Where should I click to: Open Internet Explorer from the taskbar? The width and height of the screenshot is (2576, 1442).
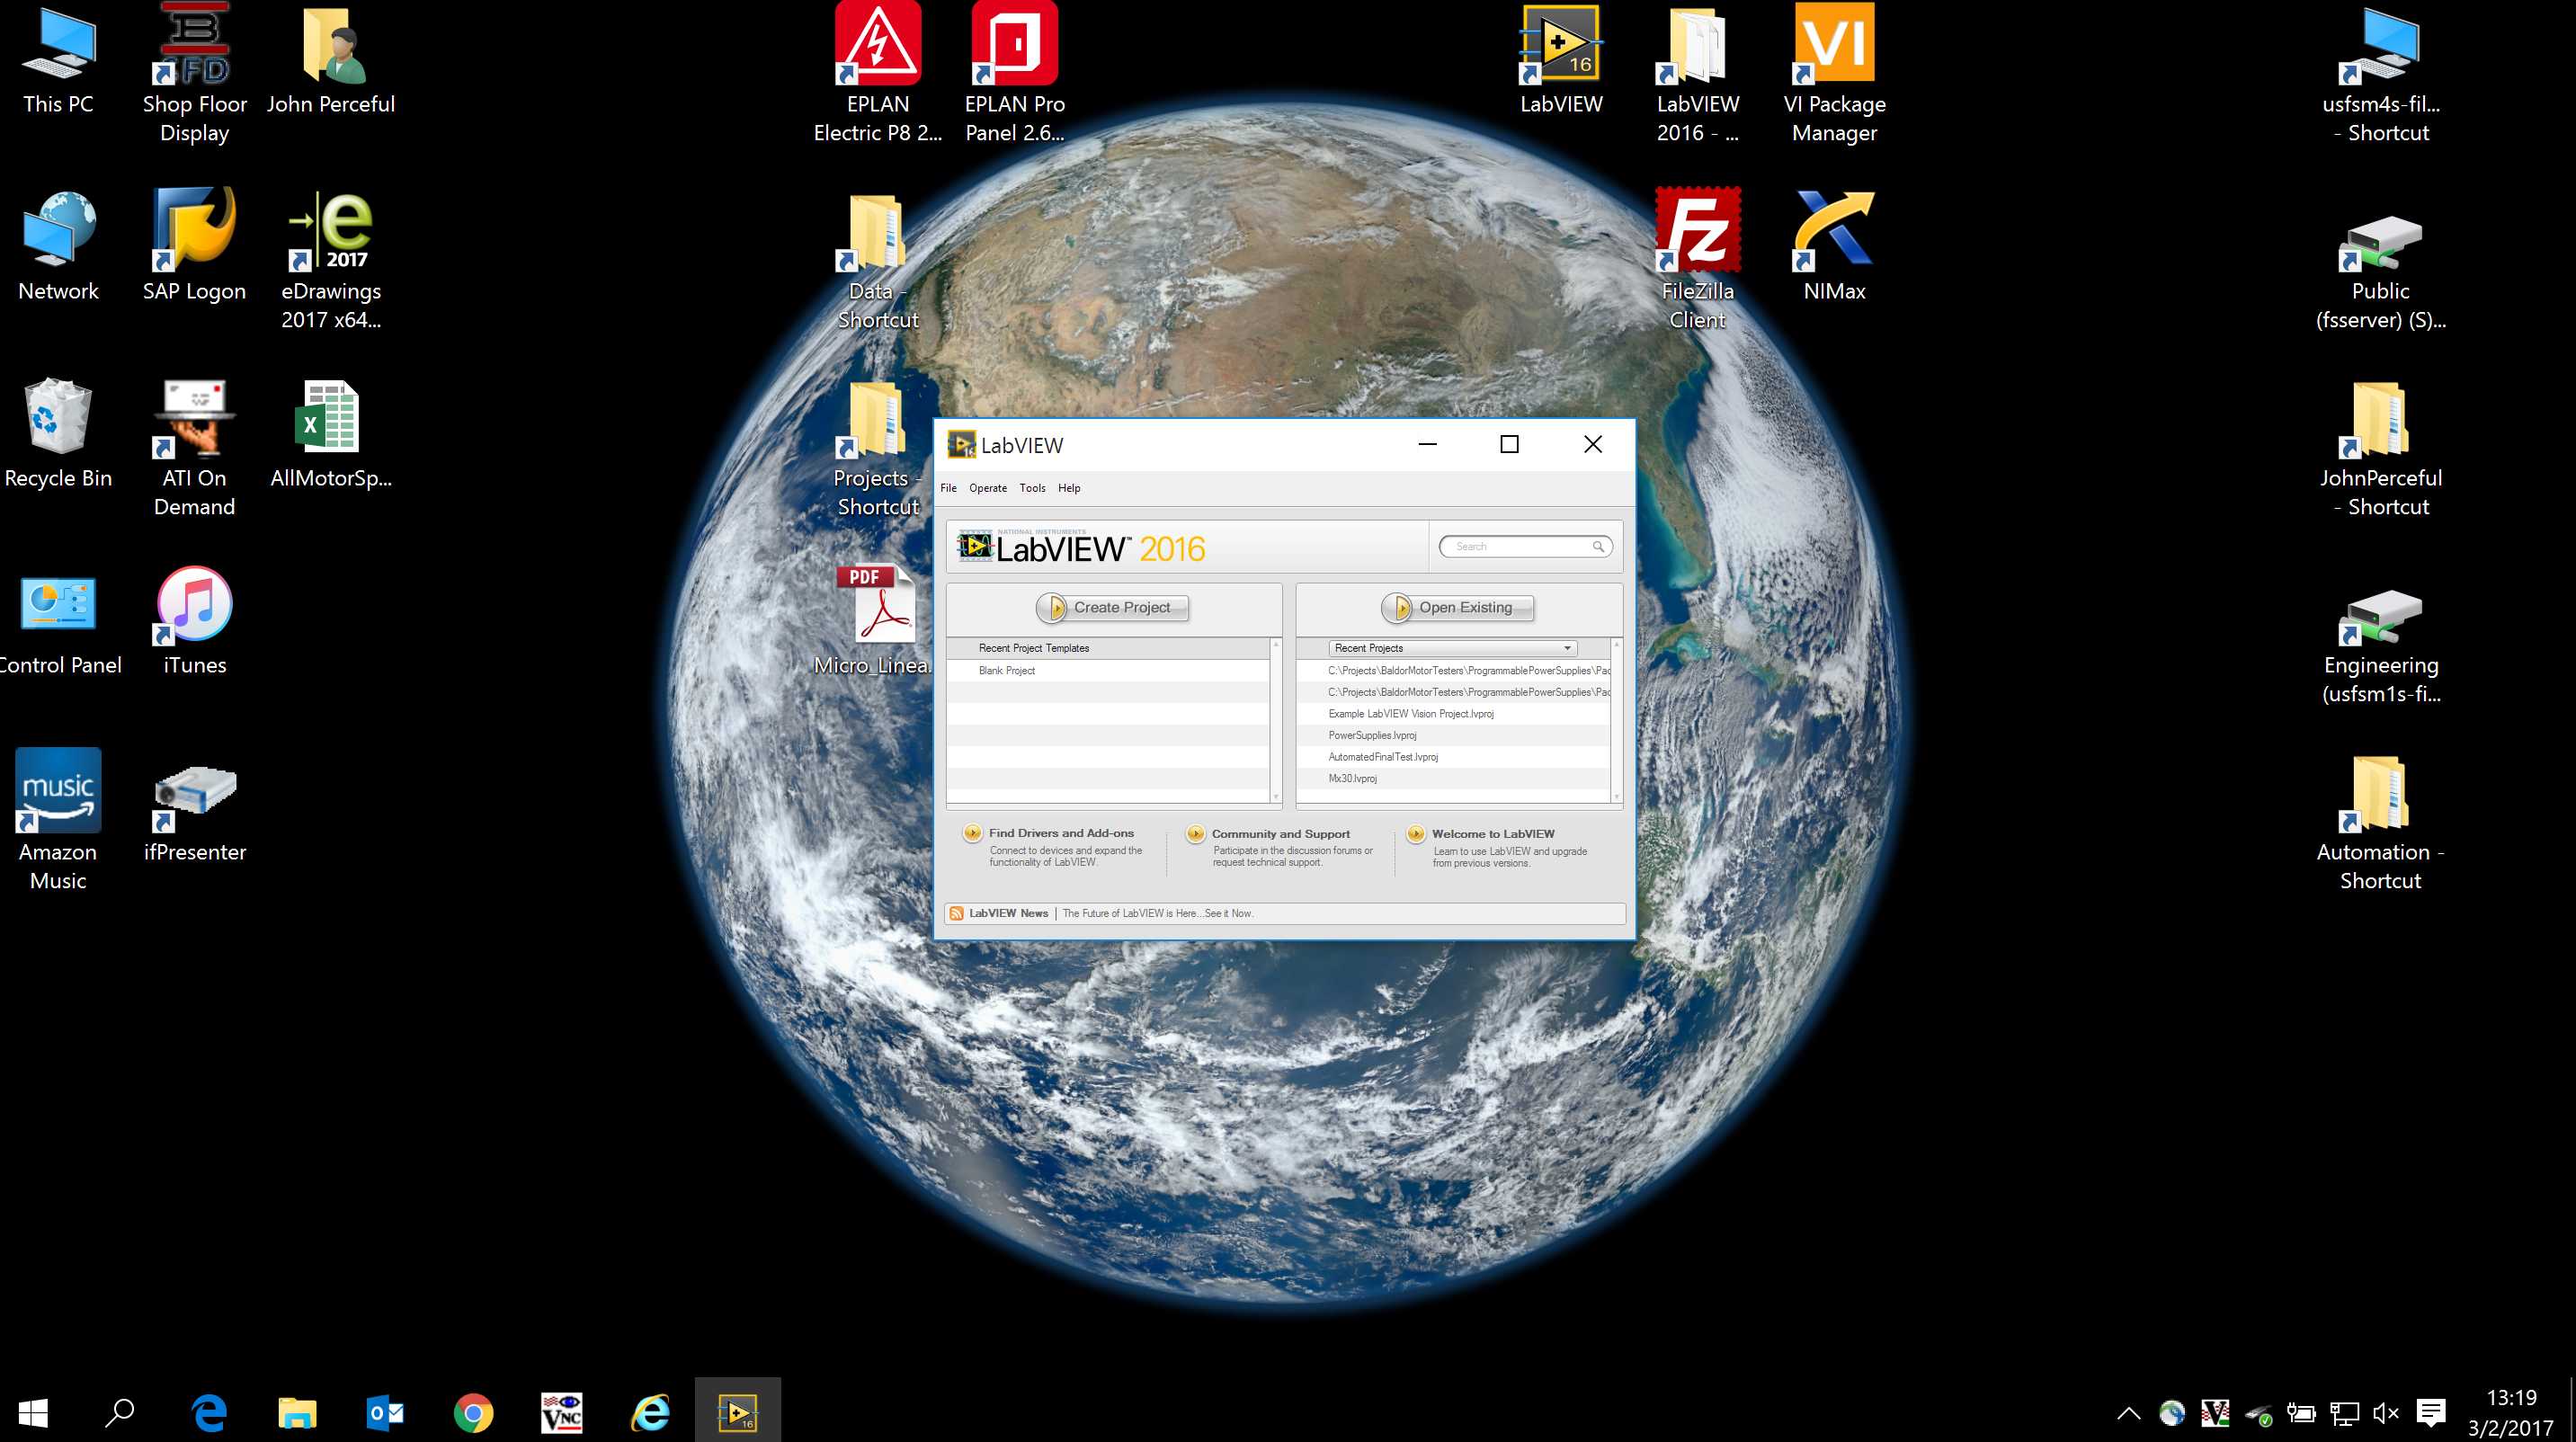[x=650, y=1412]
